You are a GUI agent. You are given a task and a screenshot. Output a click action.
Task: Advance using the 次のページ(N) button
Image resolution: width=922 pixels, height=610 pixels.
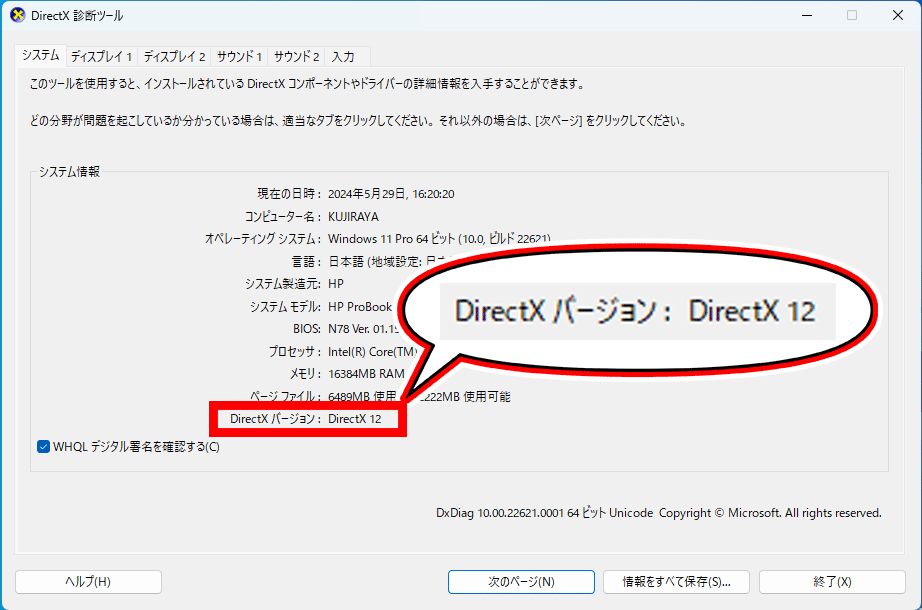(521, 581)
